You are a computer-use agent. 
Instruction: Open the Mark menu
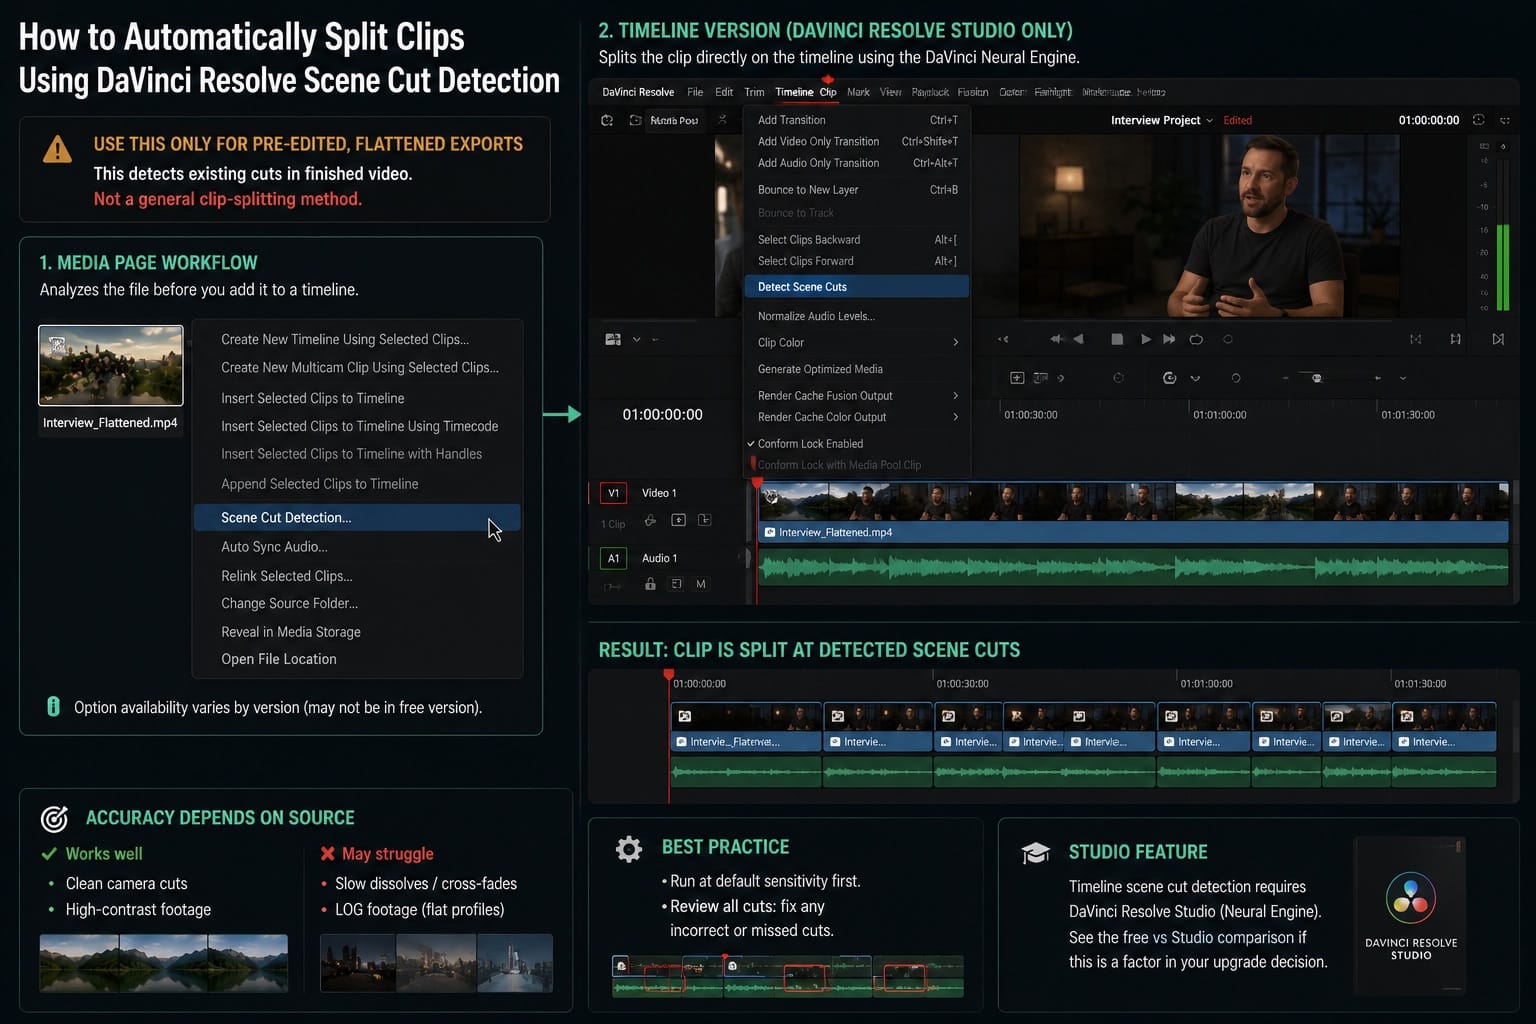pyautogui.click(x=858, y=92)
